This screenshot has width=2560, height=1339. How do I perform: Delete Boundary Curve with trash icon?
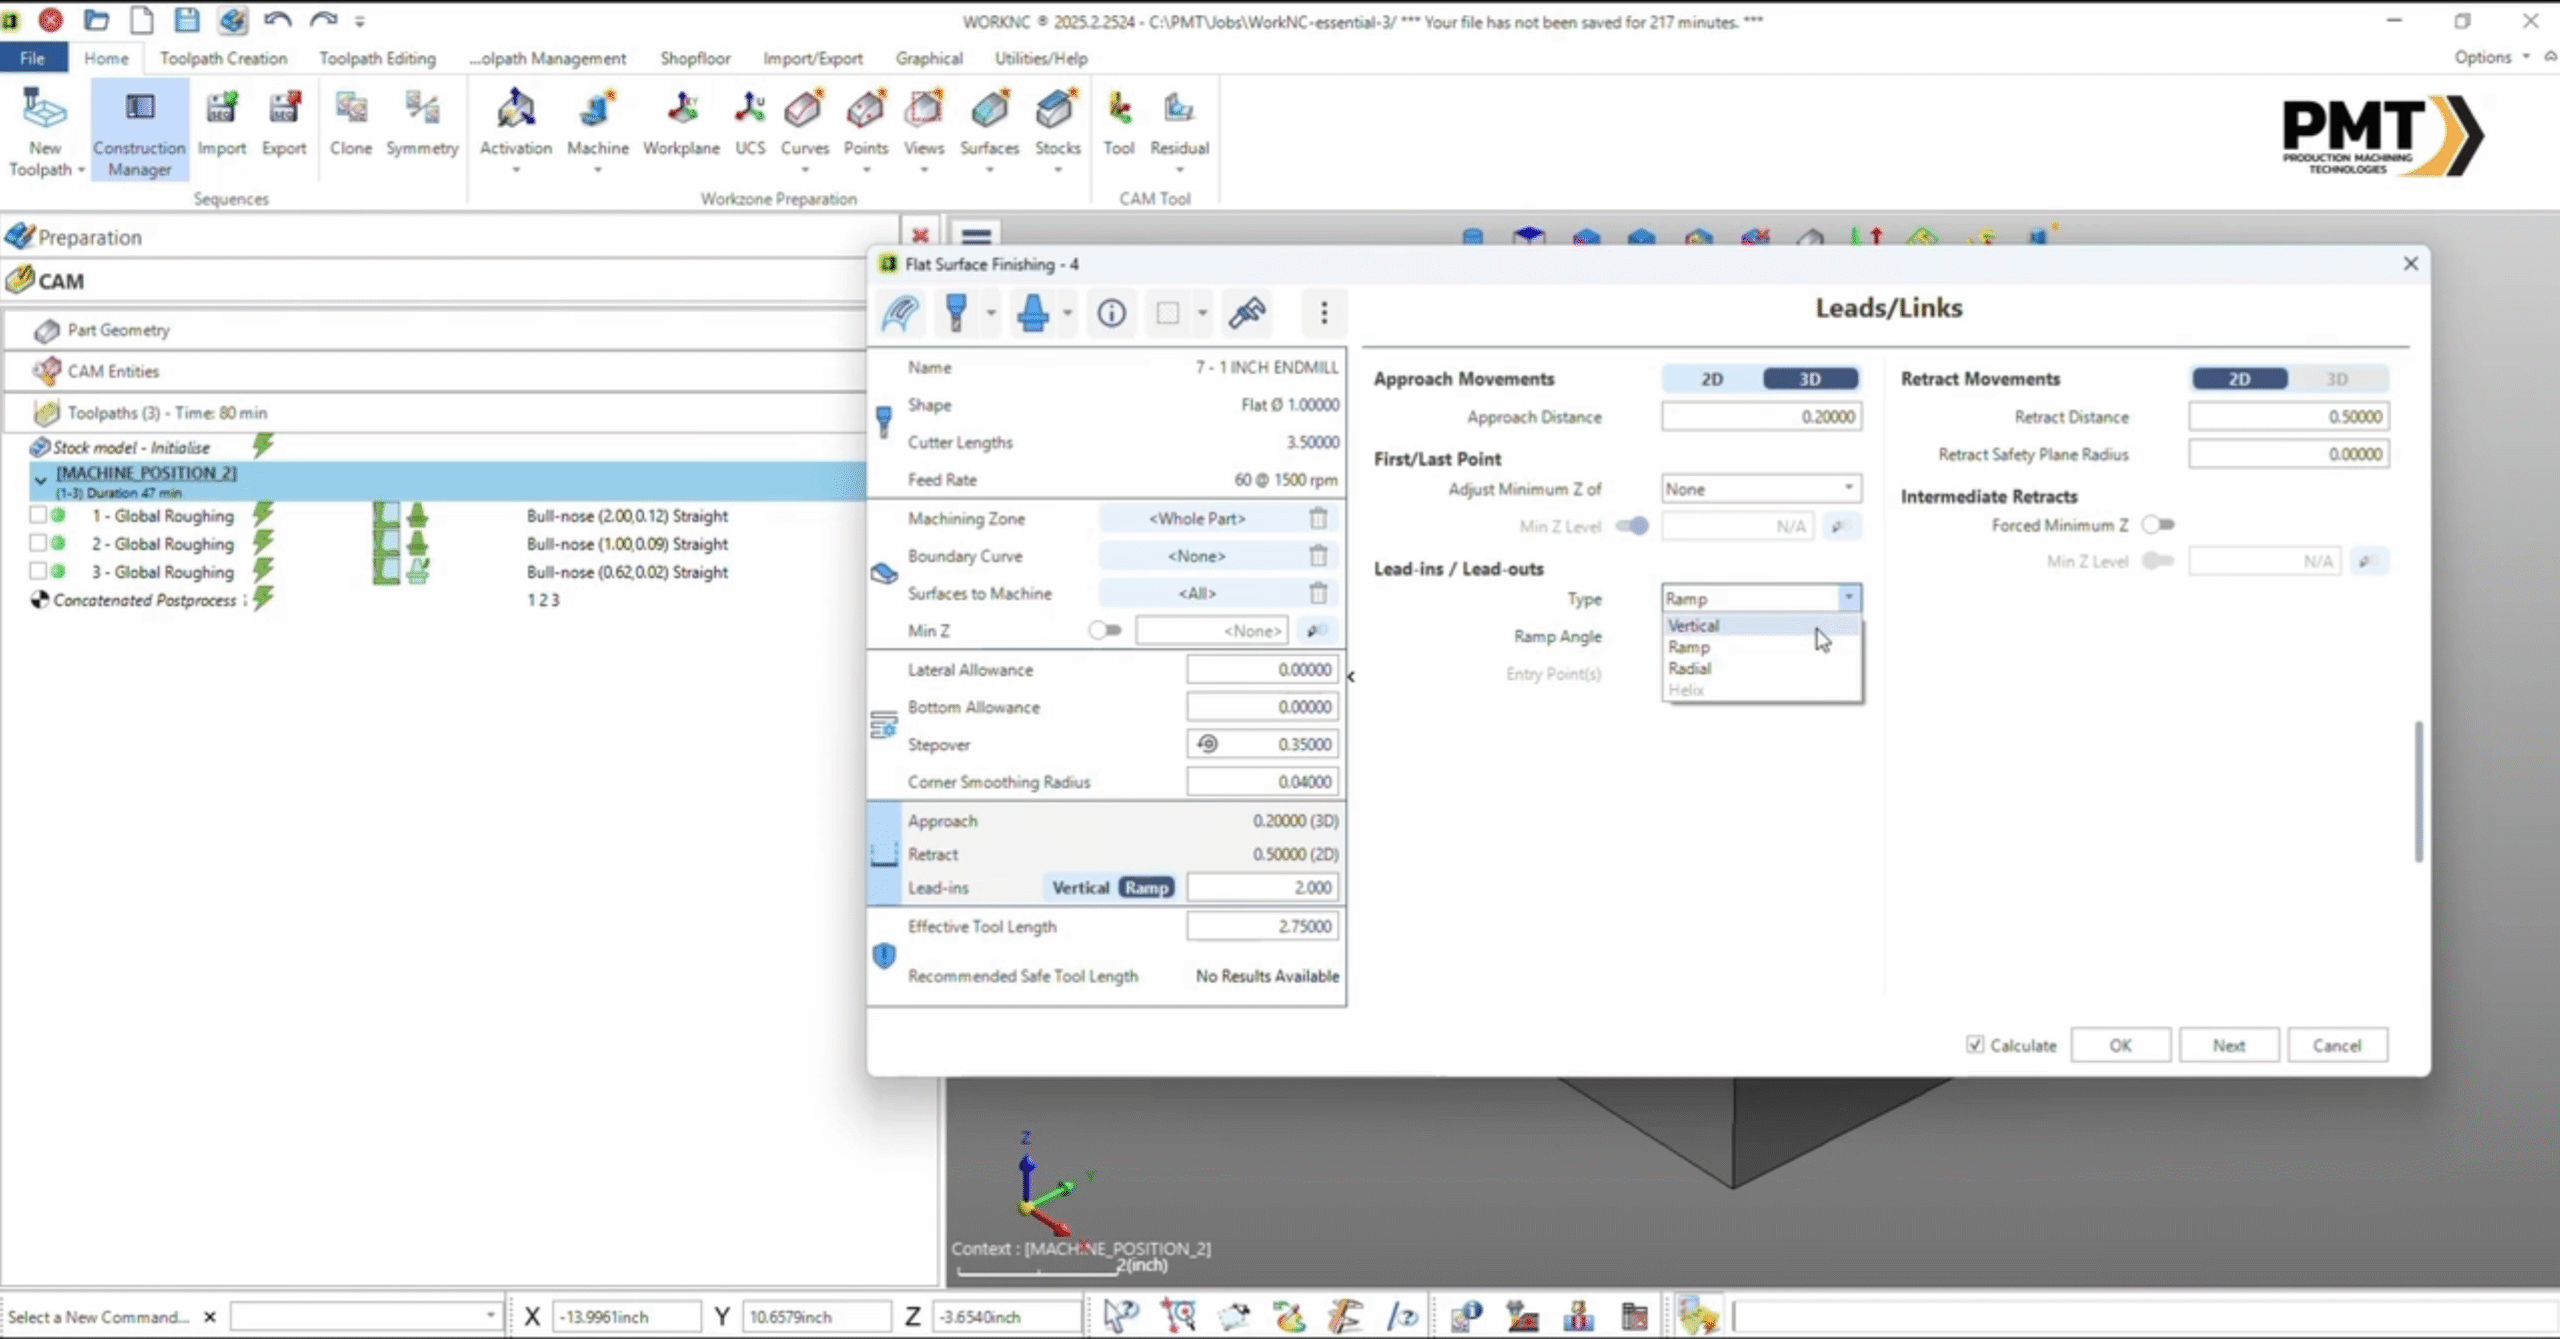pyautogui.click(x=1318, y=556)
